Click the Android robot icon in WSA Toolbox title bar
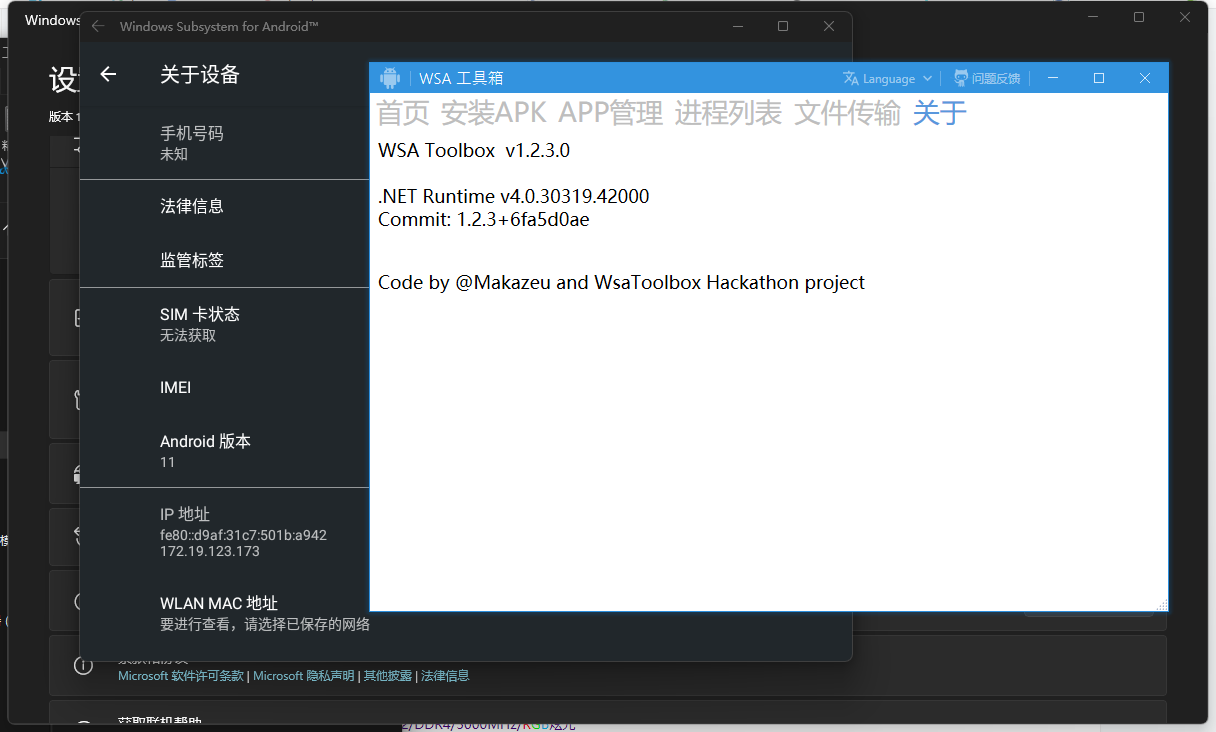Image resolution: width=1216 pixels, height=732 pixels. [390, 78]
